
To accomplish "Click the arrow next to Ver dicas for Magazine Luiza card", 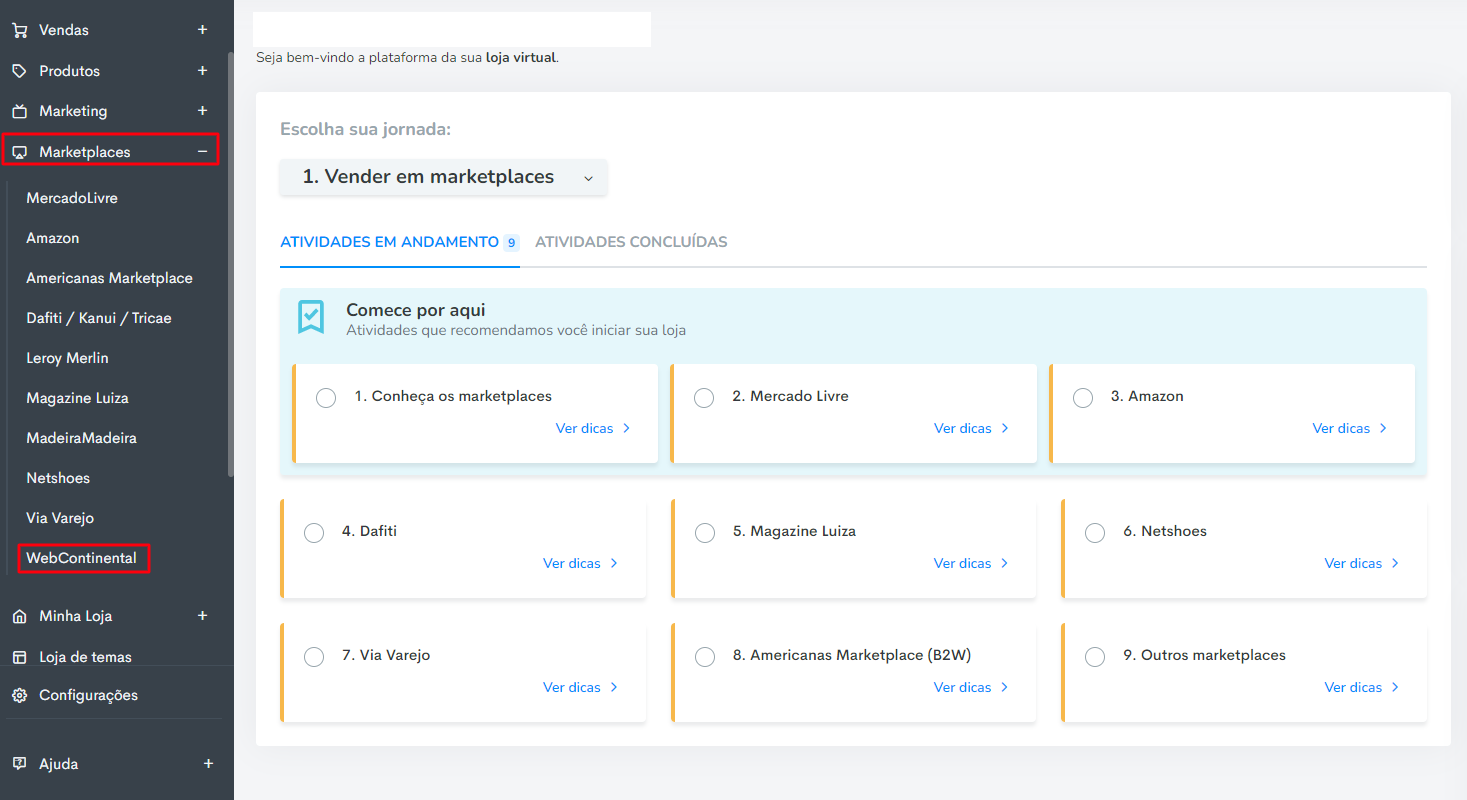I will [1005, 563].
